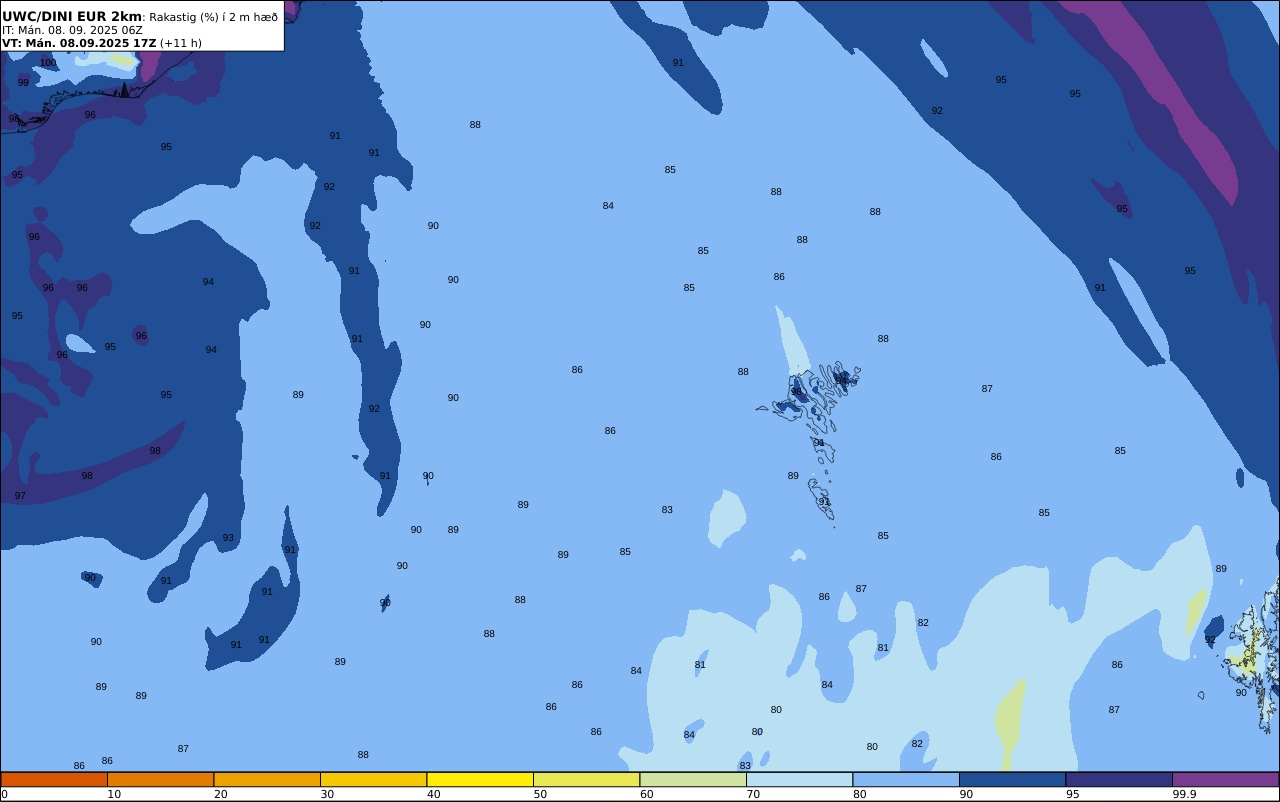This screenshot has height=802, width=1280.
Task: Click the '93' humidity value on the map
Action: [228, 538]
